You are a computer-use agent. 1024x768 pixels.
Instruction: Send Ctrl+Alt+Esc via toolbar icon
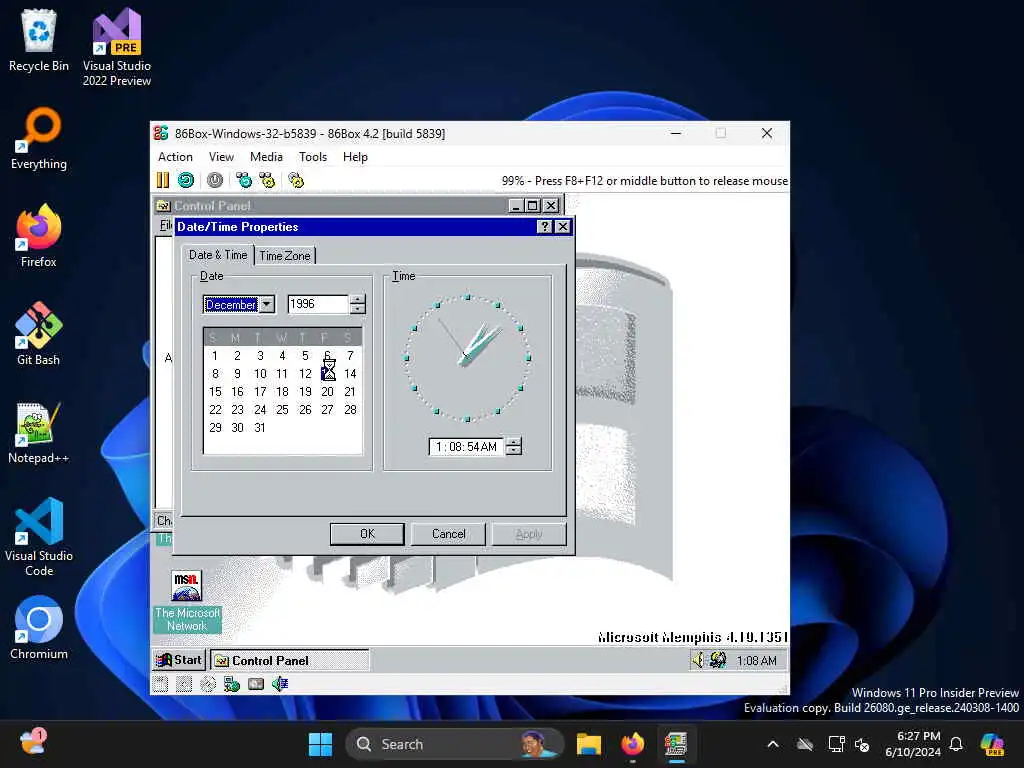pos(267,180)
